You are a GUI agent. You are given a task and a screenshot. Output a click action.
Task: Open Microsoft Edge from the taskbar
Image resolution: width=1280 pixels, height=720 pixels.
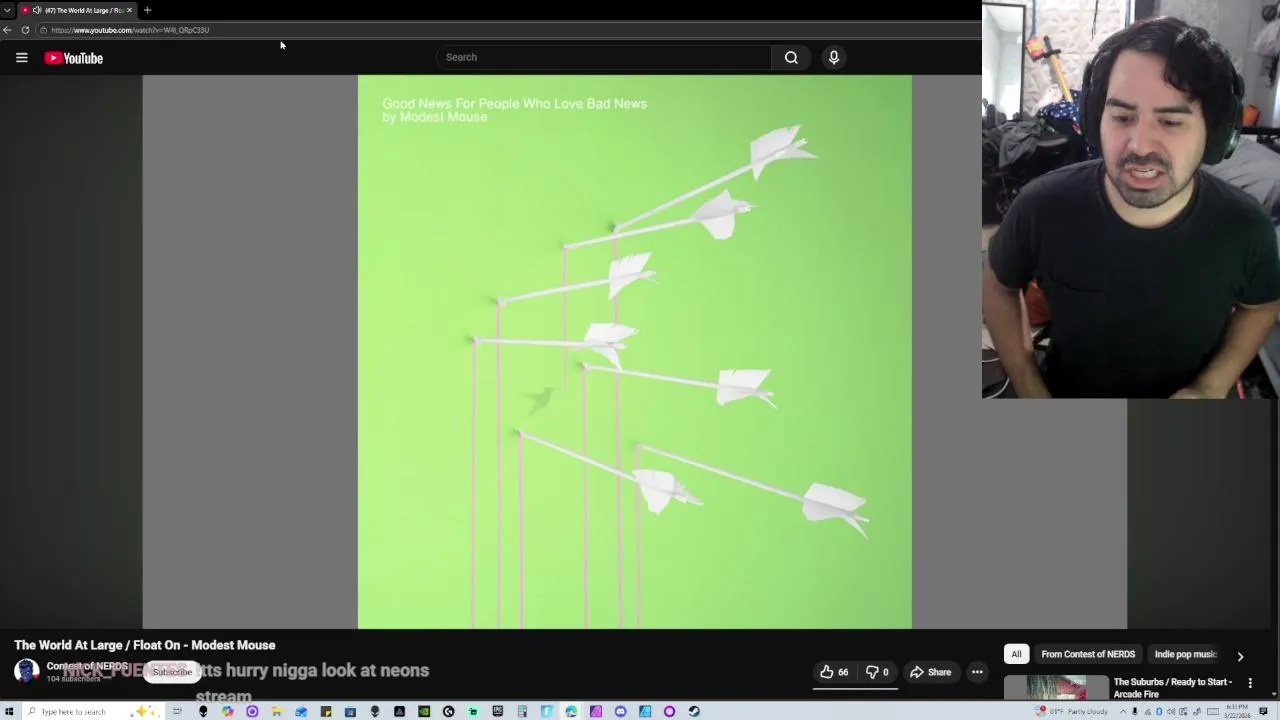click(x=571, y=711)
